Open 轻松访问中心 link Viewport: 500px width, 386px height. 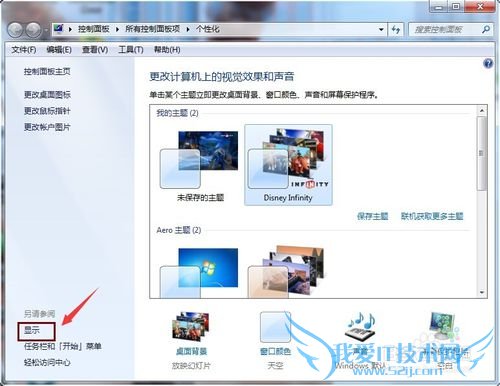pos(47,362)
